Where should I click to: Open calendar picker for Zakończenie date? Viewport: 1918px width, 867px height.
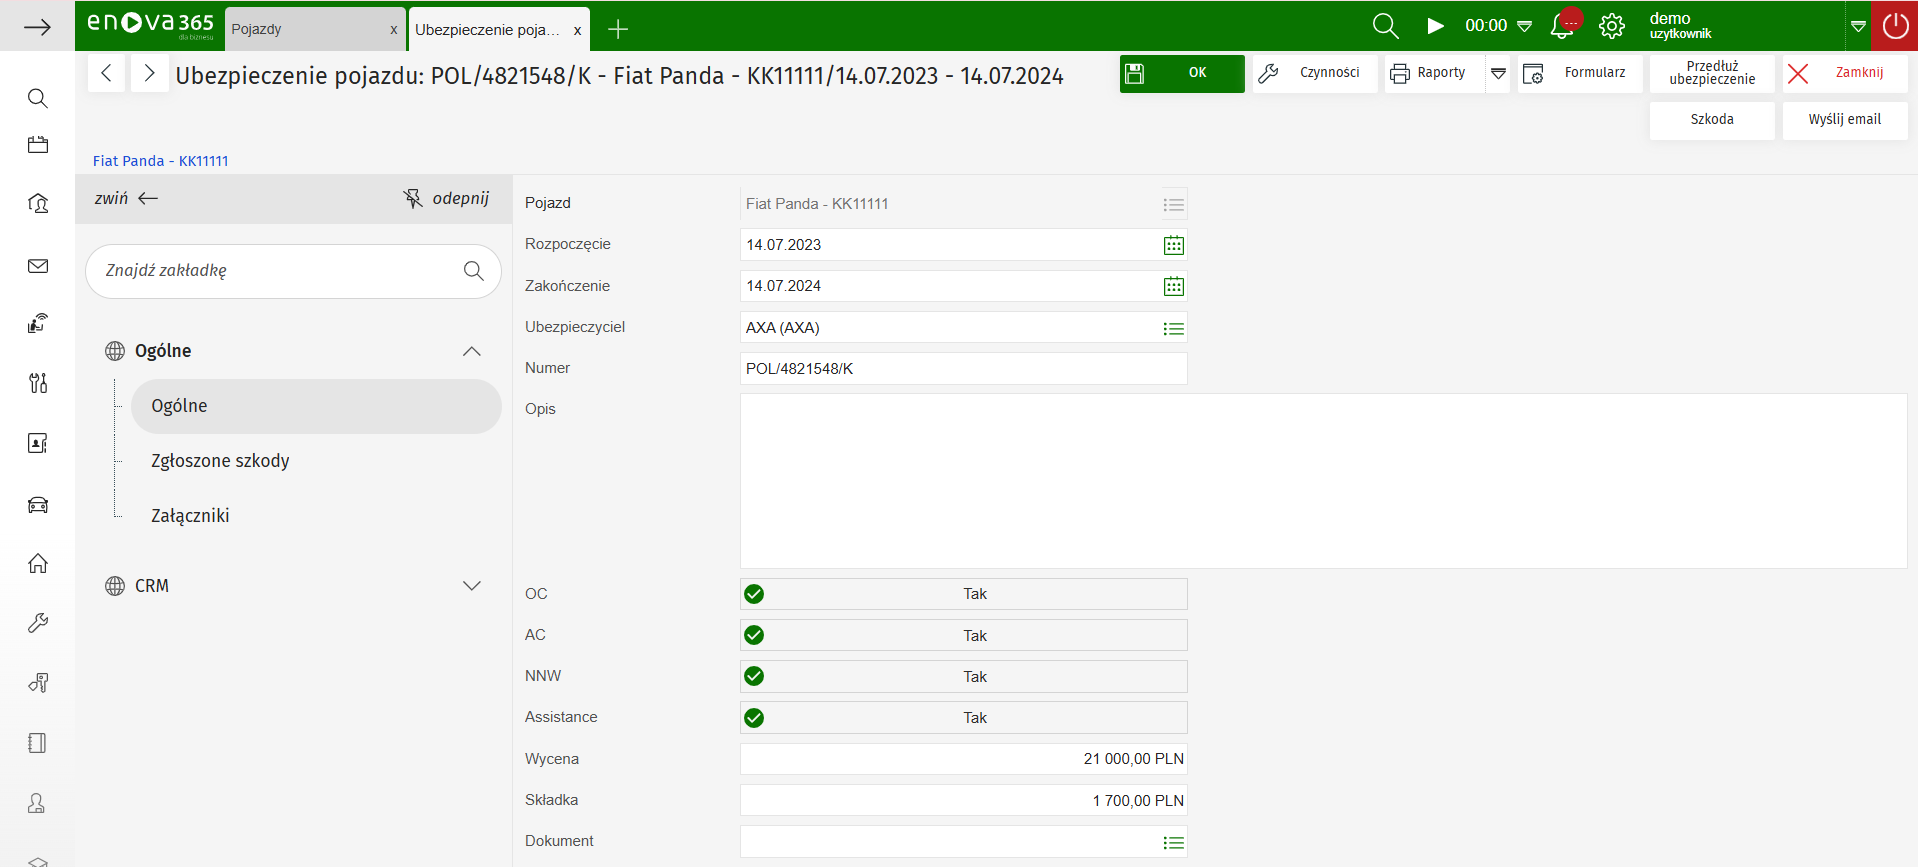point(1173,287)
